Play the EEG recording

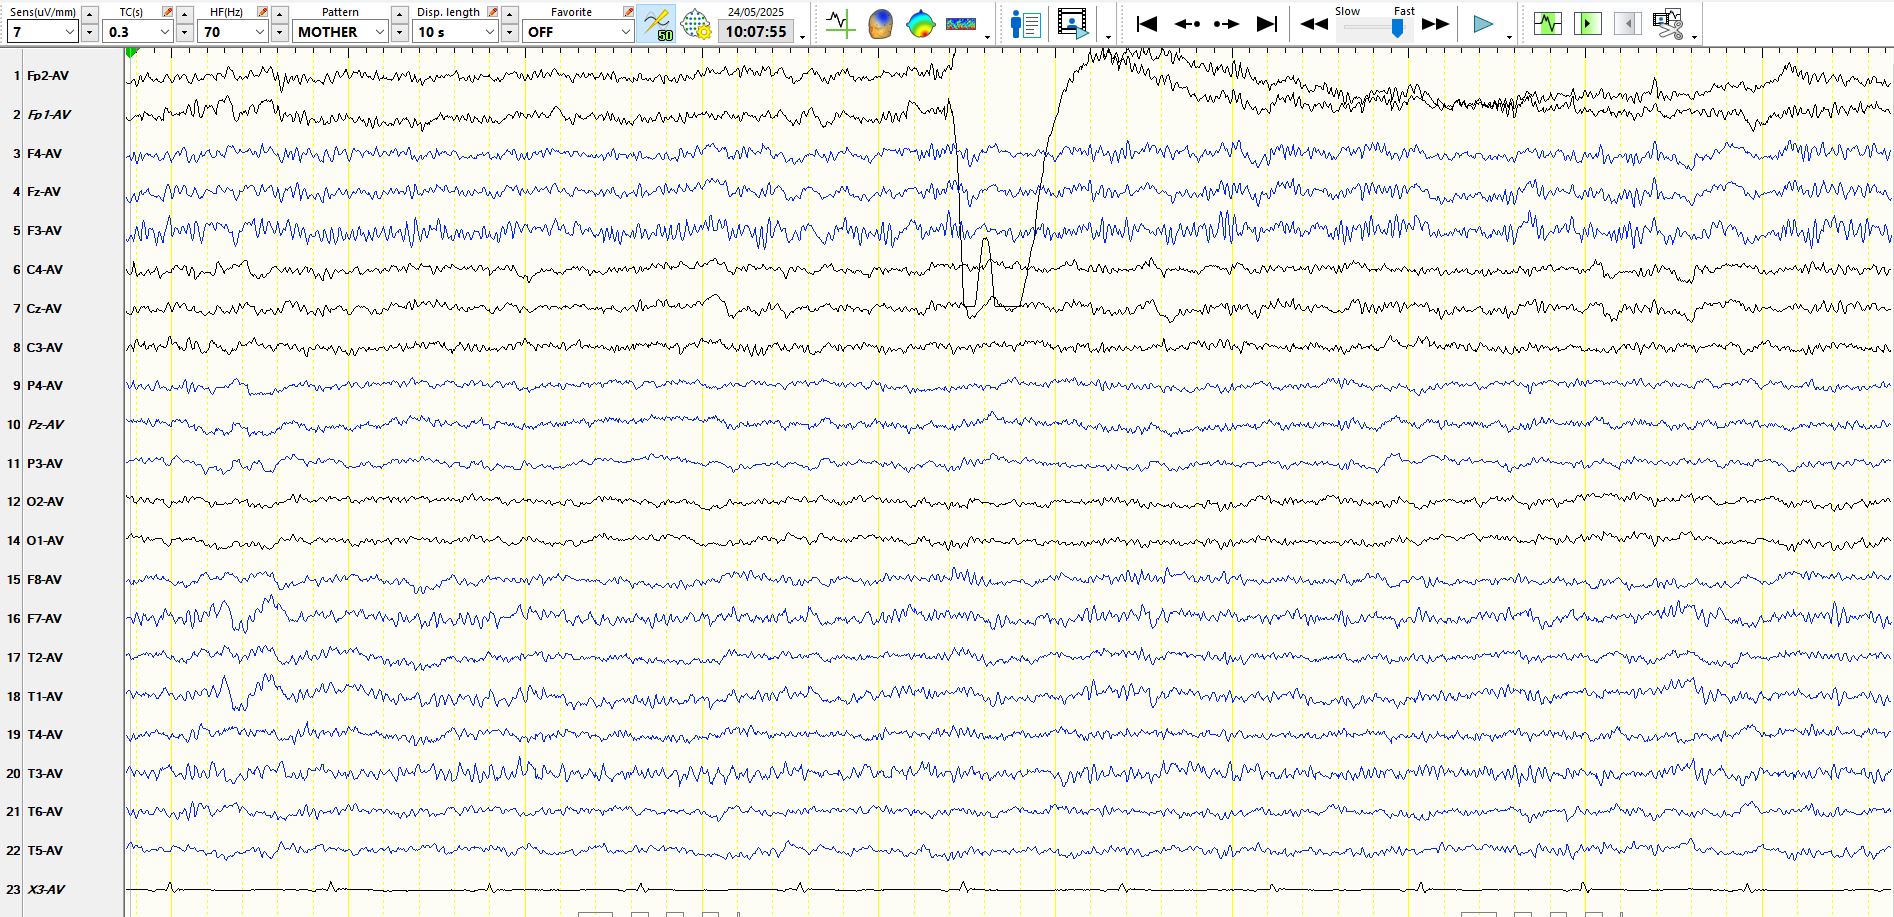[1483, 24]
